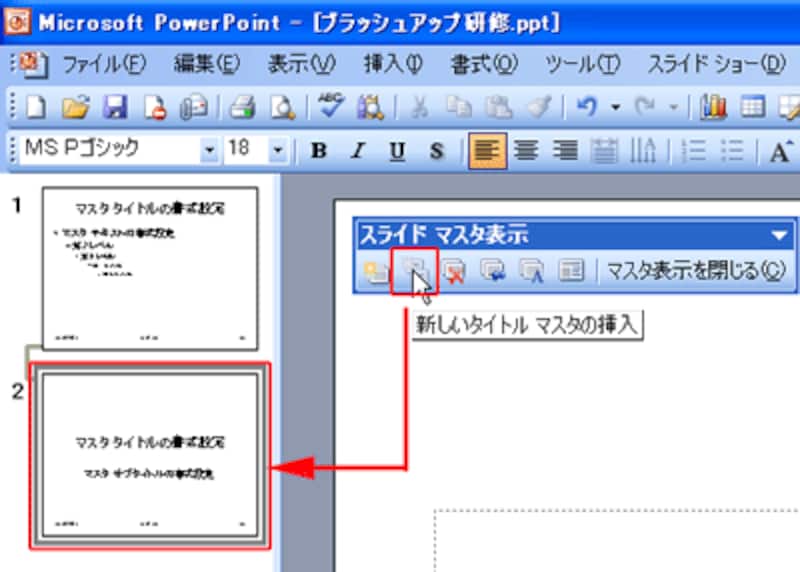Click the vertical text direction icon
The image size is (800, 572).
point(643,151)
